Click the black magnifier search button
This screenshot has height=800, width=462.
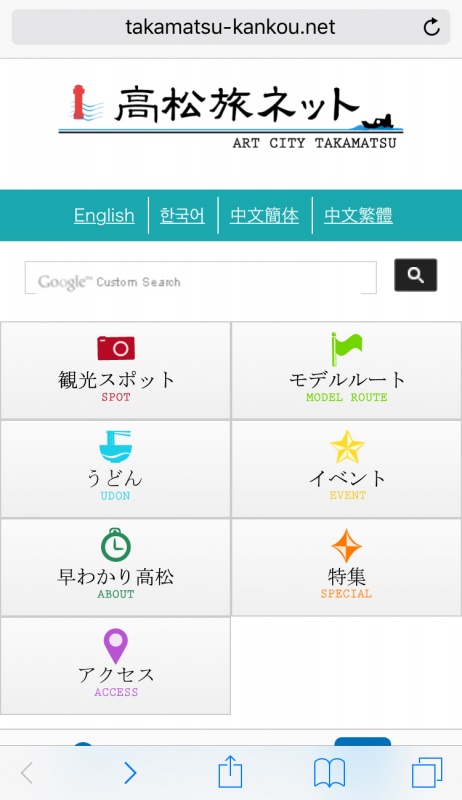coord(416,275)
